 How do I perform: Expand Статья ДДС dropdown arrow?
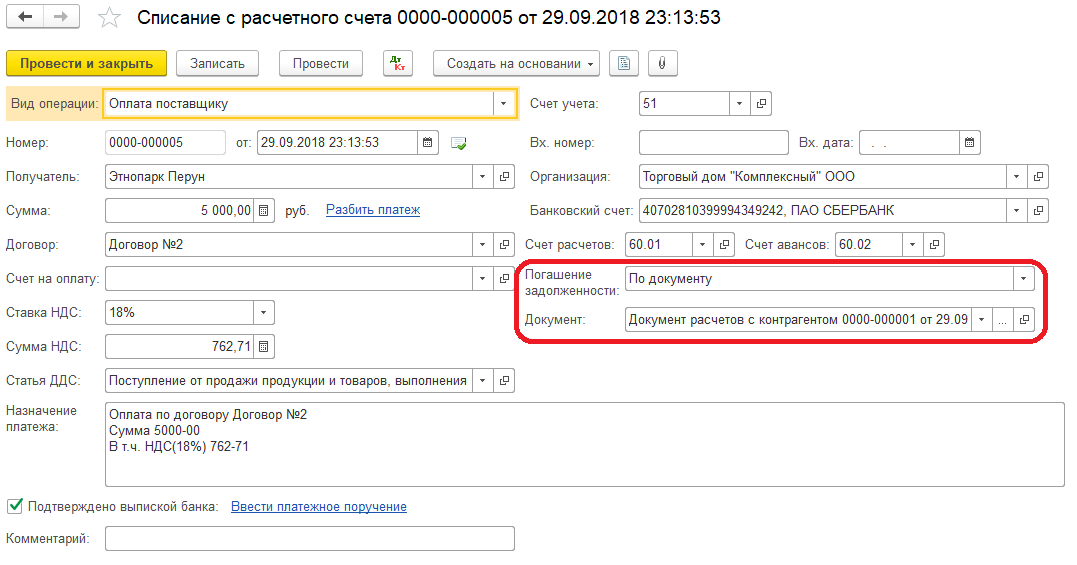pyautogui.click(x=483, y=381)
